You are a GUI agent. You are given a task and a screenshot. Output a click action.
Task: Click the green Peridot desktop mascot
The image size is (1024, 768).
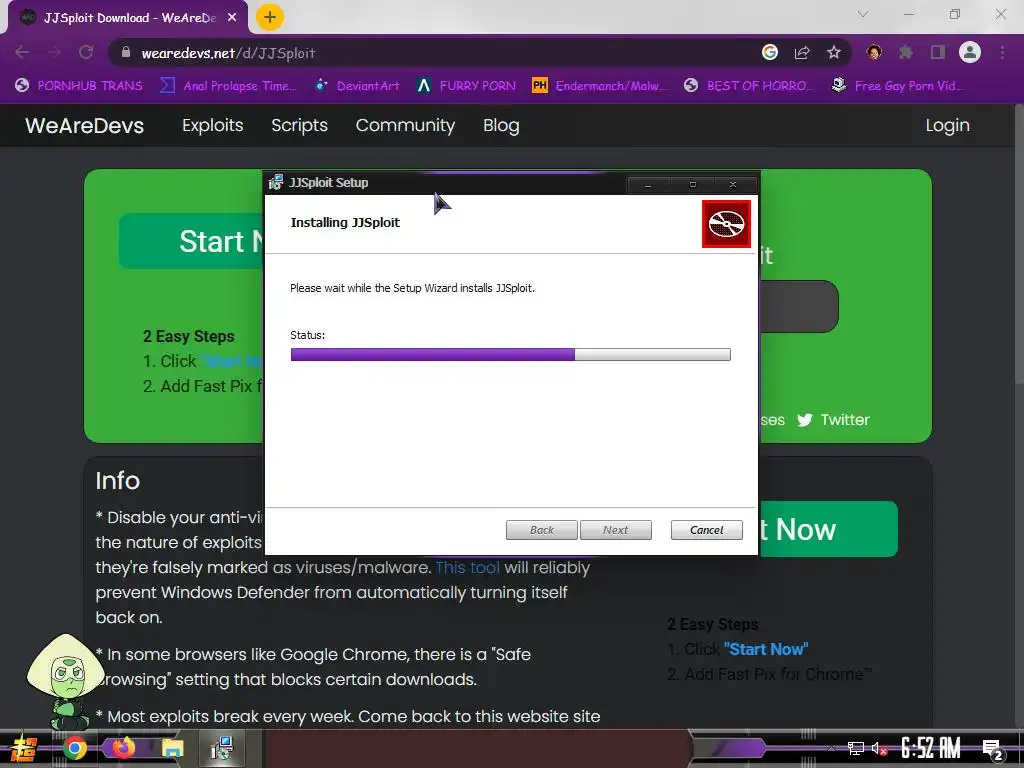click(65, 682)
